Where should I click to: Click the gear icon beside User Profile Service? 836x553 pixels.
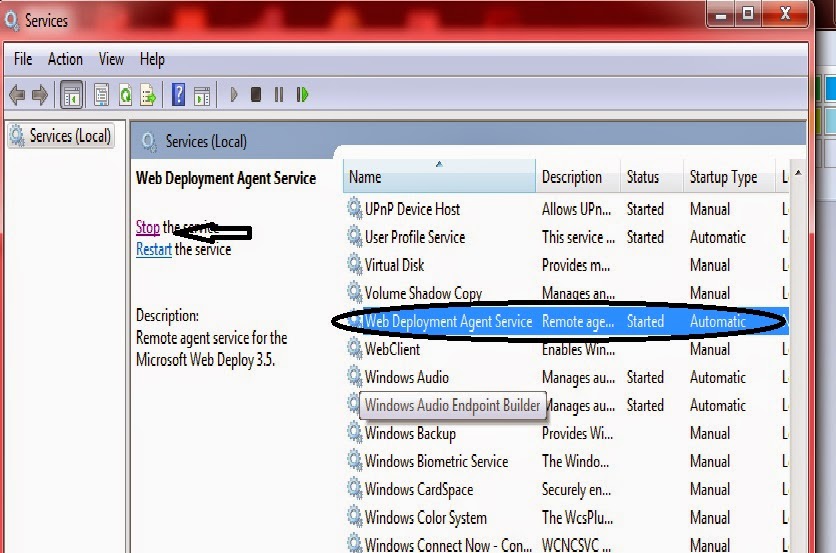point(355,236)
